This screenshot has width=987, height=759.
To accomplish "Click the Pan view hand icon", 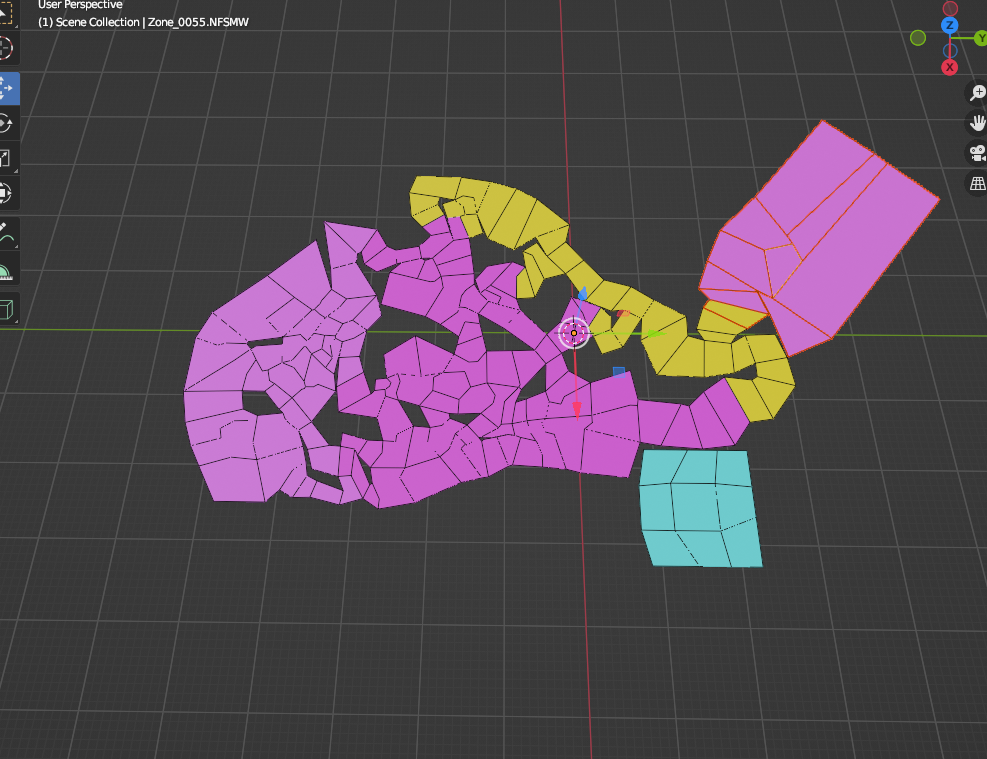I will 977,123.
